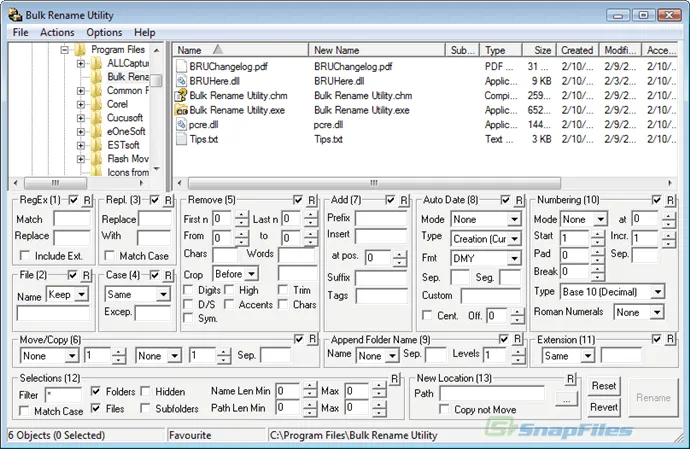This screenshot has height=449, width=690.
Task: Click the eOneSoft folder icon
Action: point(96,132)
